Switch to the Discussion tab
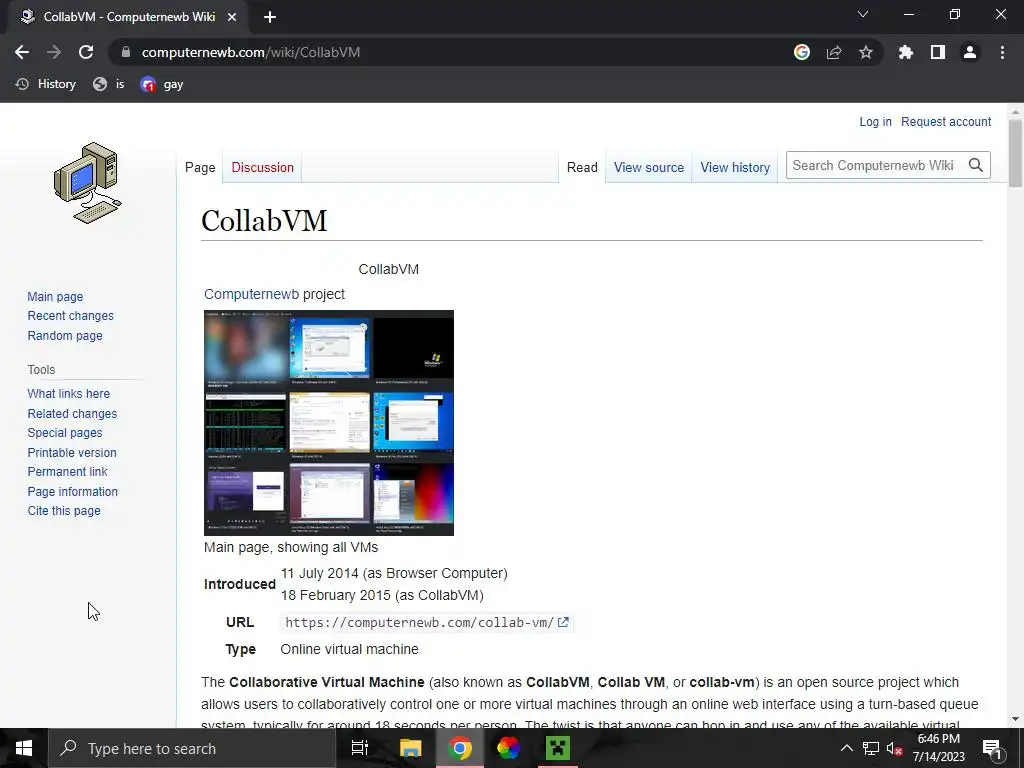Image resolution: width=1024 pixels, height=768 pixels. [x=263, y=167]
